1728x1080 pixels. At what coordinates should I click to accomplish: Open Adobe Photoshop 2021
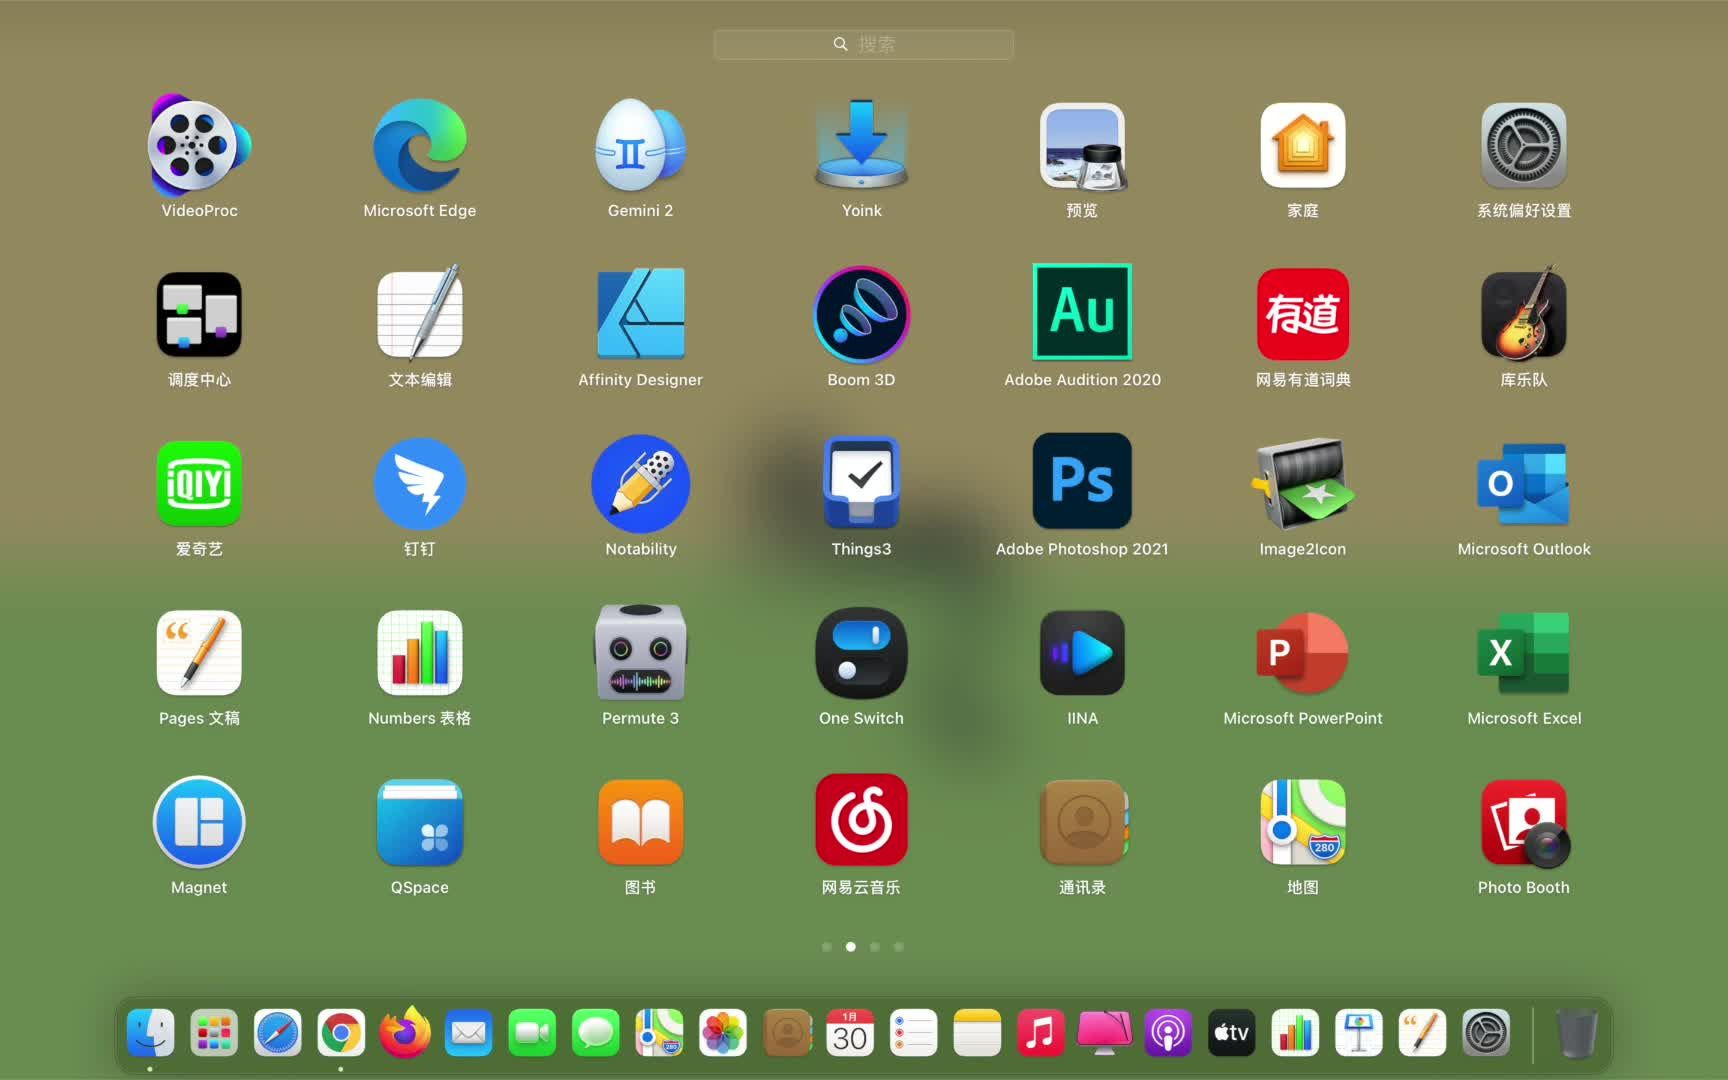(x=1082, y=481)
